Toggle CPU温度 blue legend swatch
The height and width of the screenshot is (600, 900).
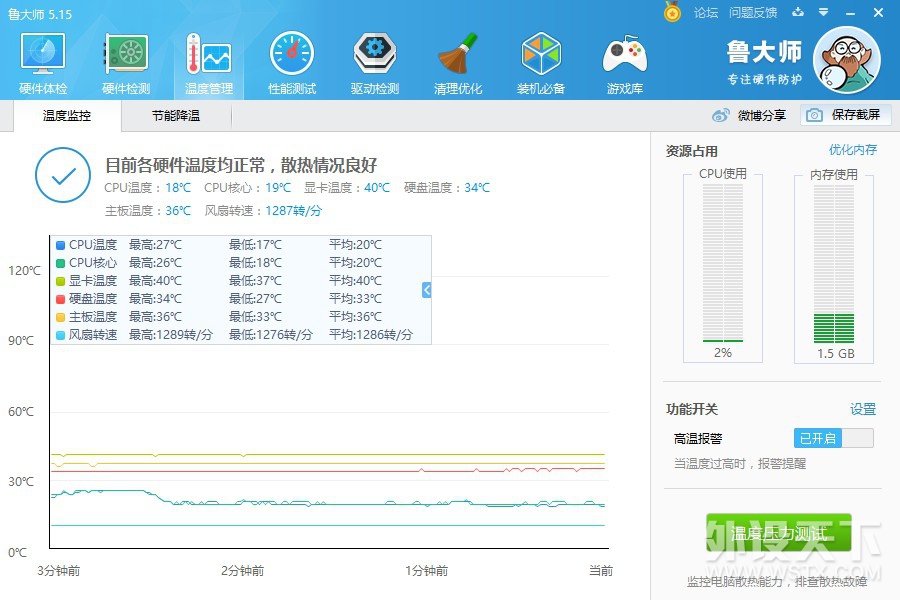pos(60,245)
